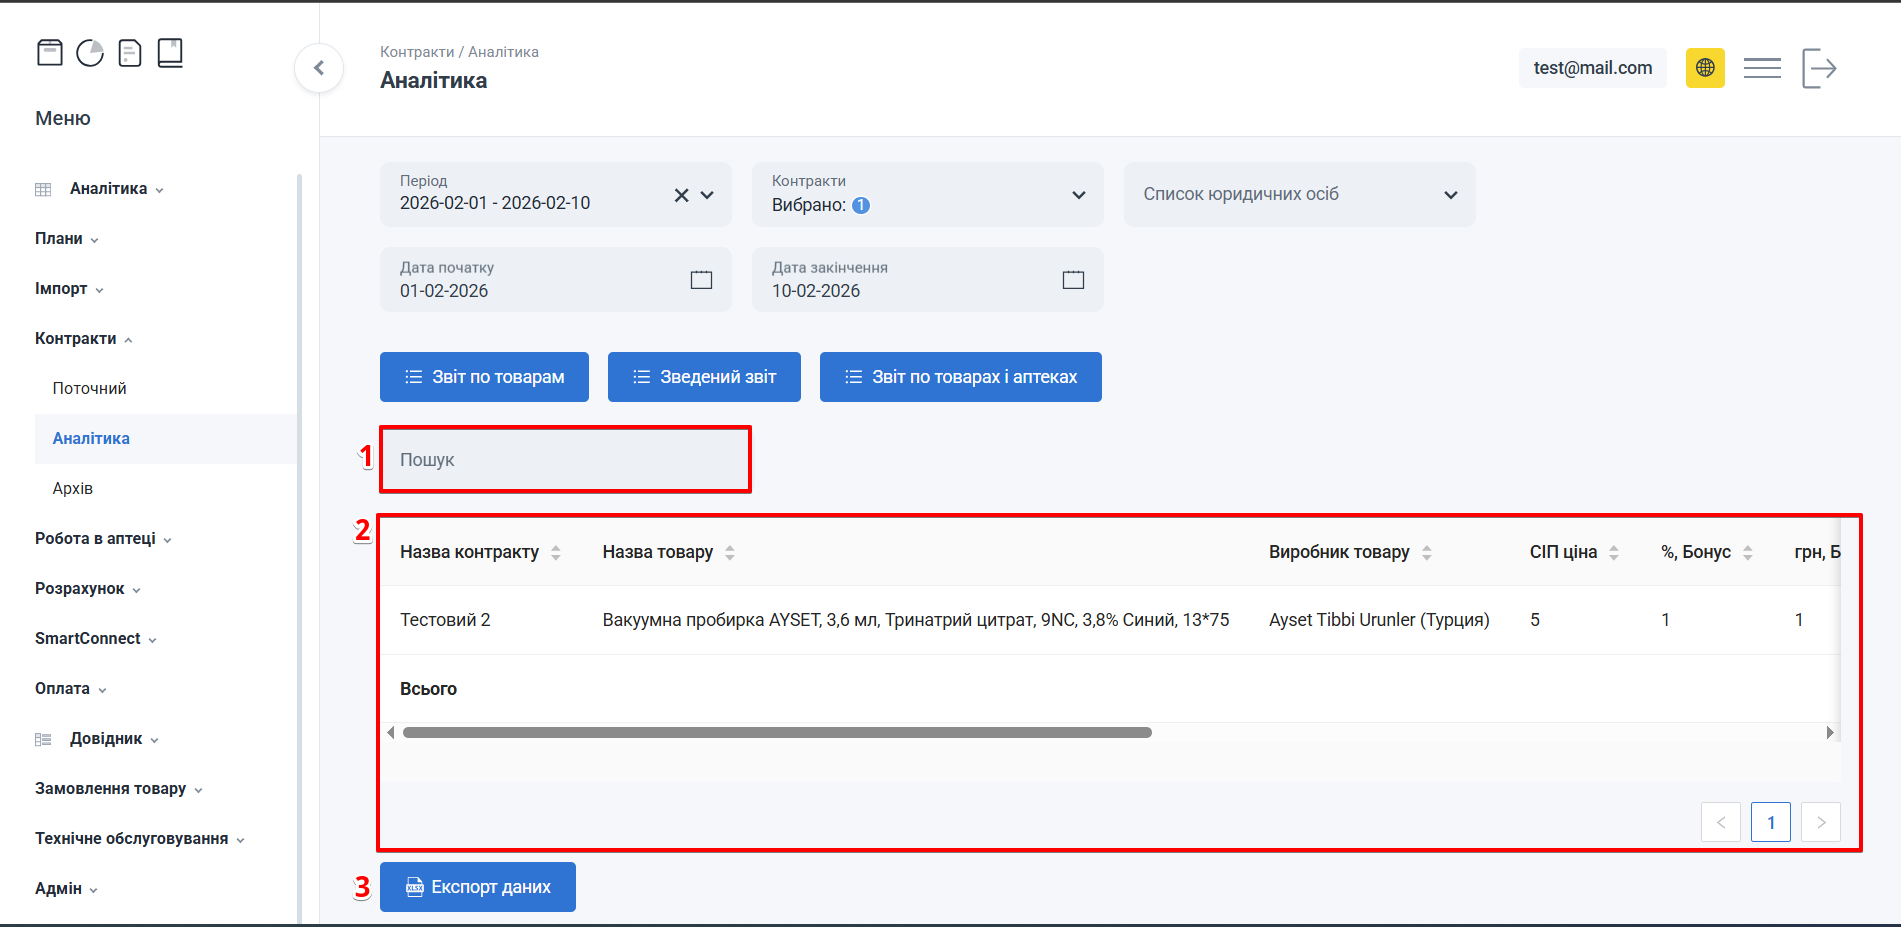
Task: Click the Зведений звіт button
Action: (x=704, y=377)
